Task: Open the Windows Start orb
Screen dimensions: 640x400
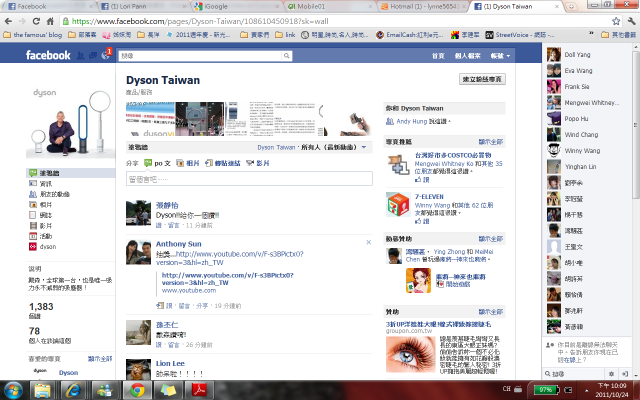Action: click(13, 390)
